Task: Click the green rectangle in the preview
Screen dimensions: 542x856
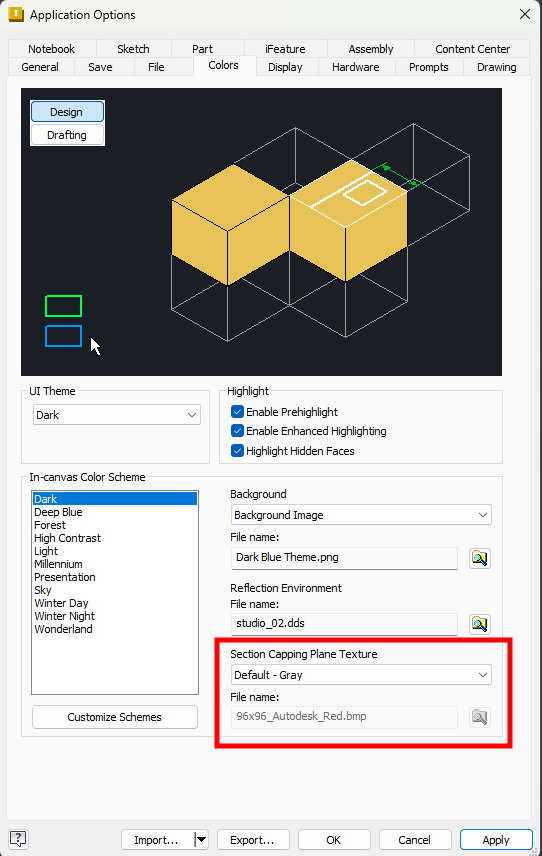Action: click(x=63, y=306)
